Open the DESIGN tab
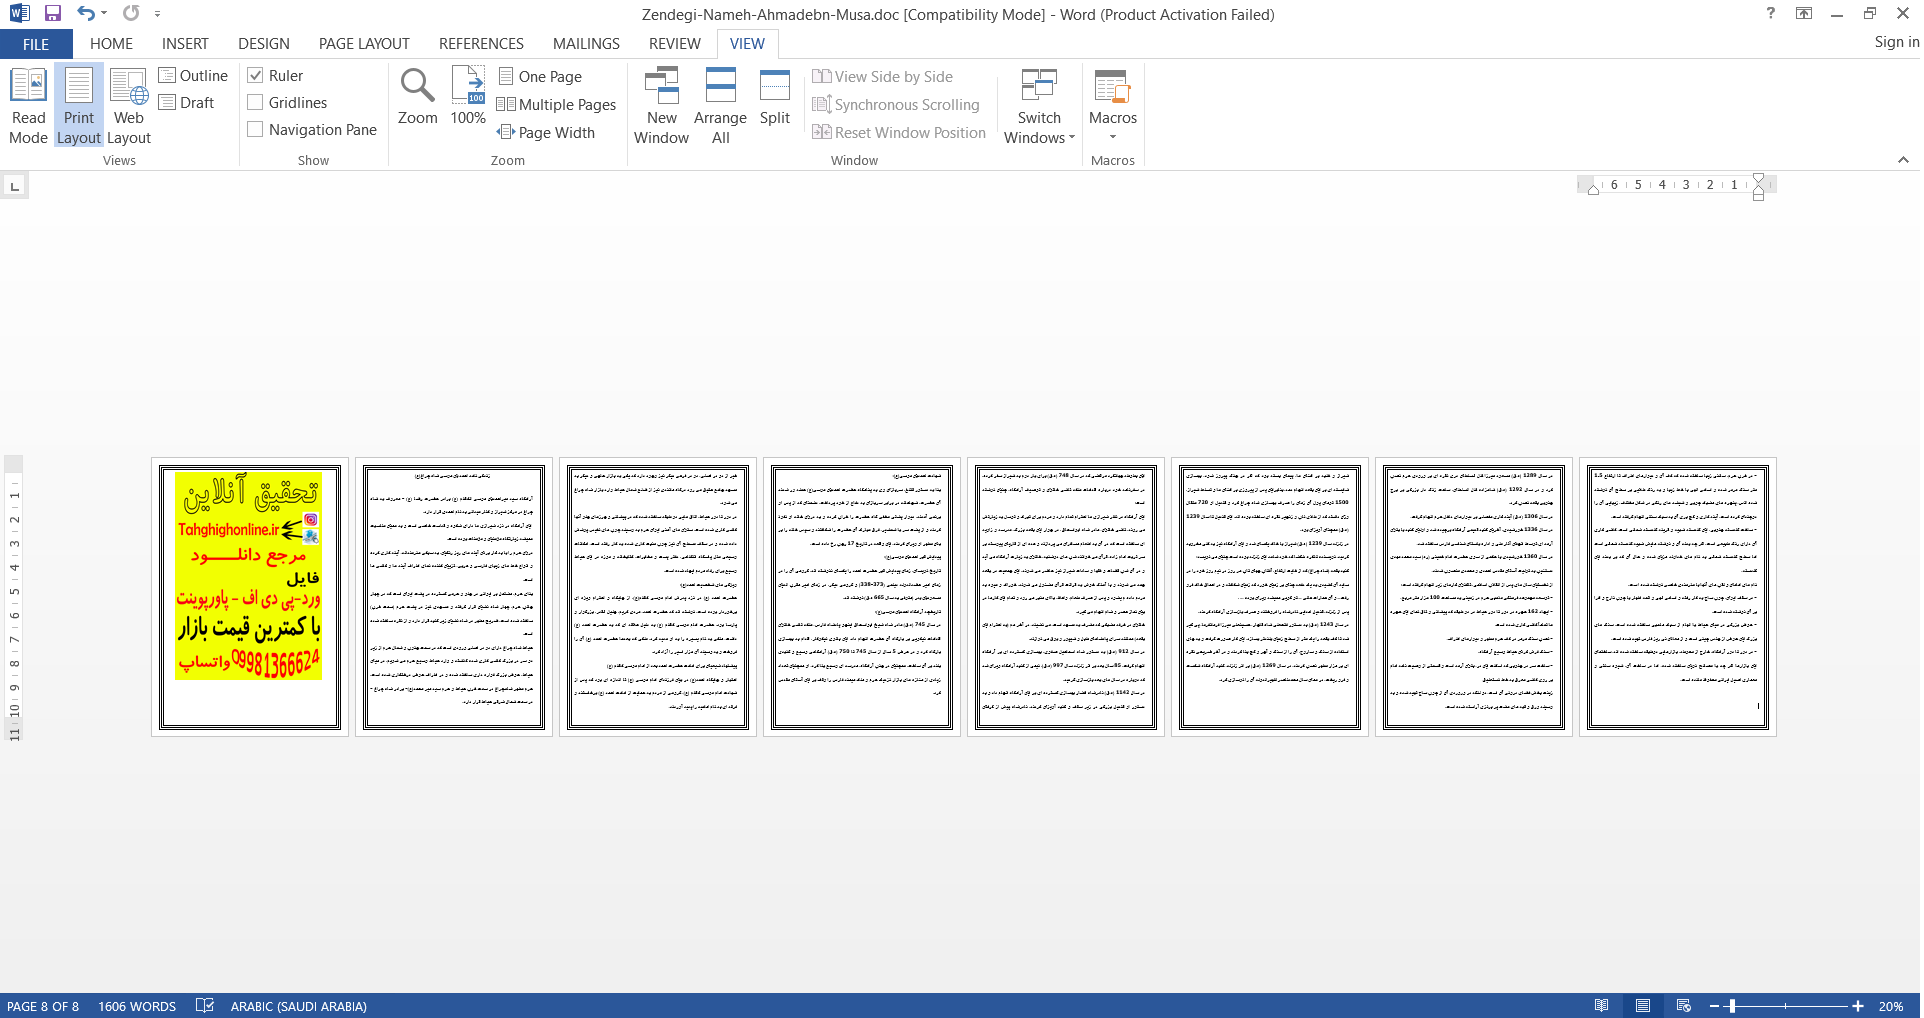This screenshot has width=1924, height=1018. tap(264, 44)
